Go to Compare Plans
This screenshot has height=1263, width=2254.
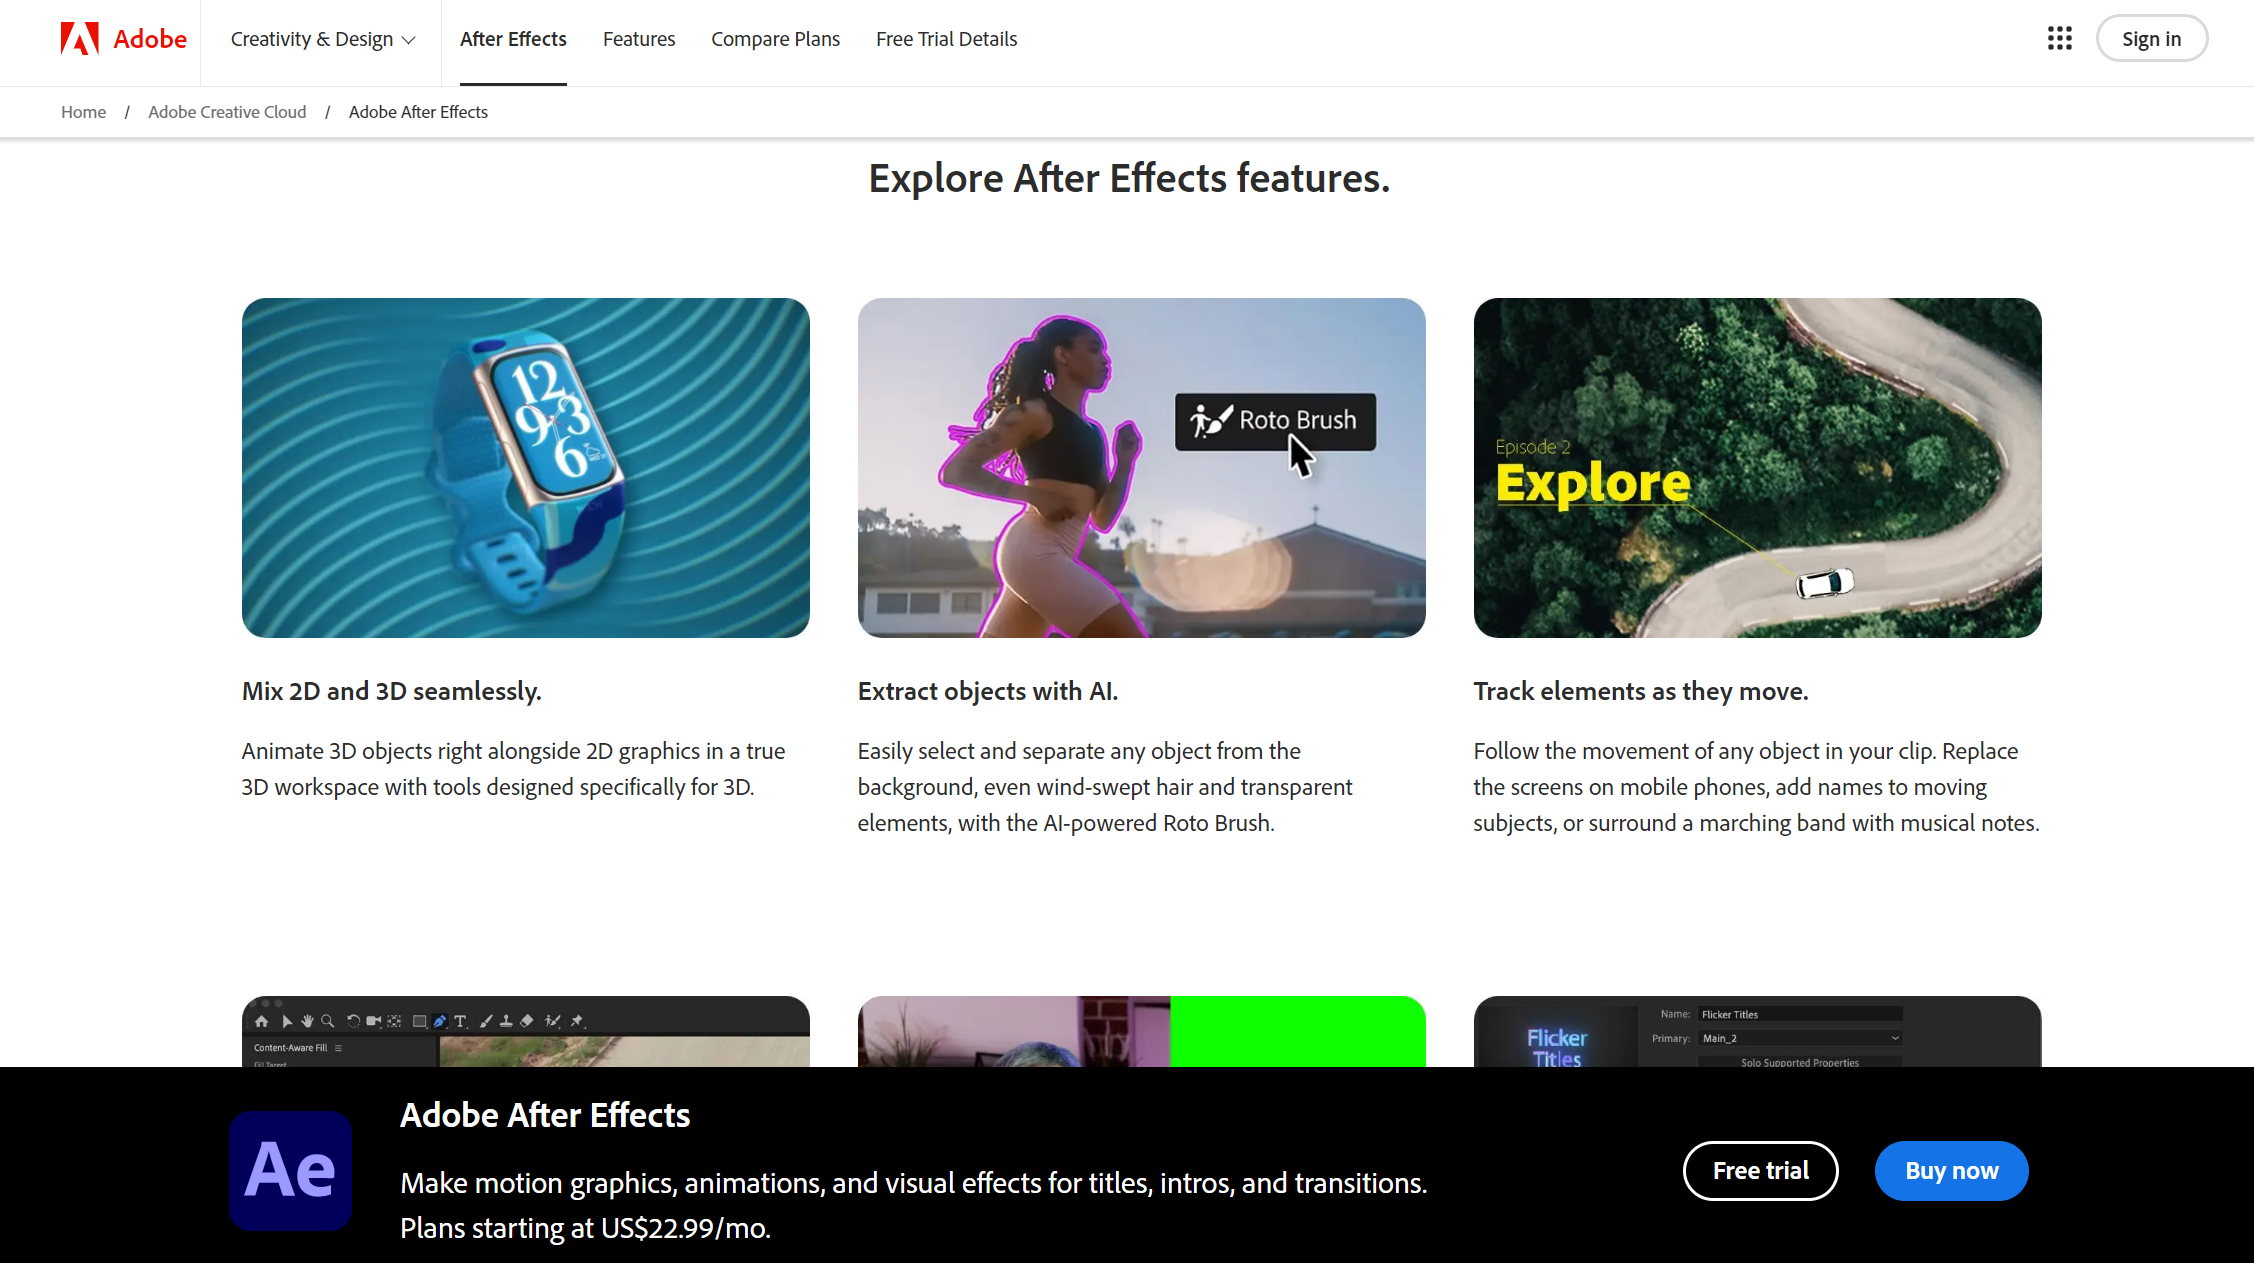pos(775,39)
